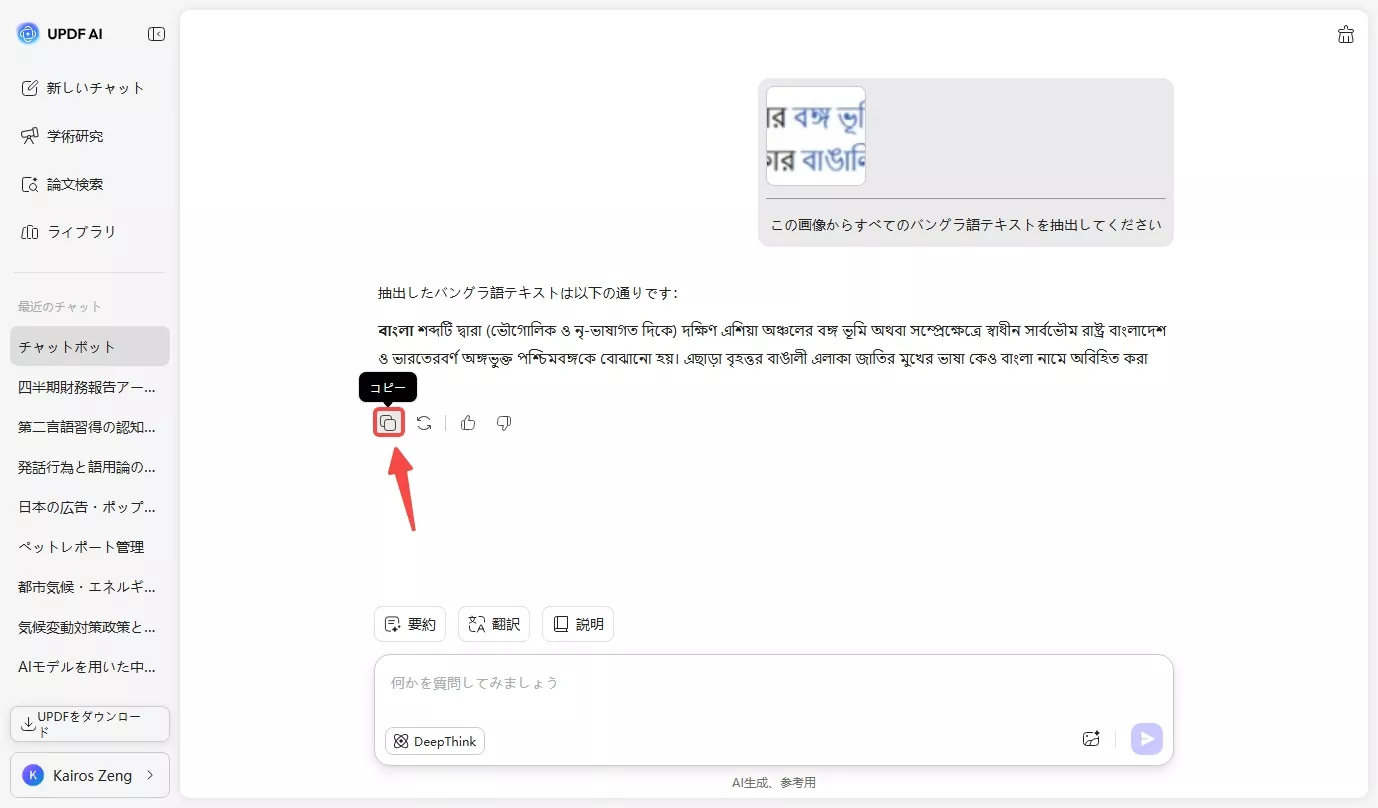The image size is (1378, 808).
Task: Collapse the sidebar panel toggle icon
Action: point(156,34)
